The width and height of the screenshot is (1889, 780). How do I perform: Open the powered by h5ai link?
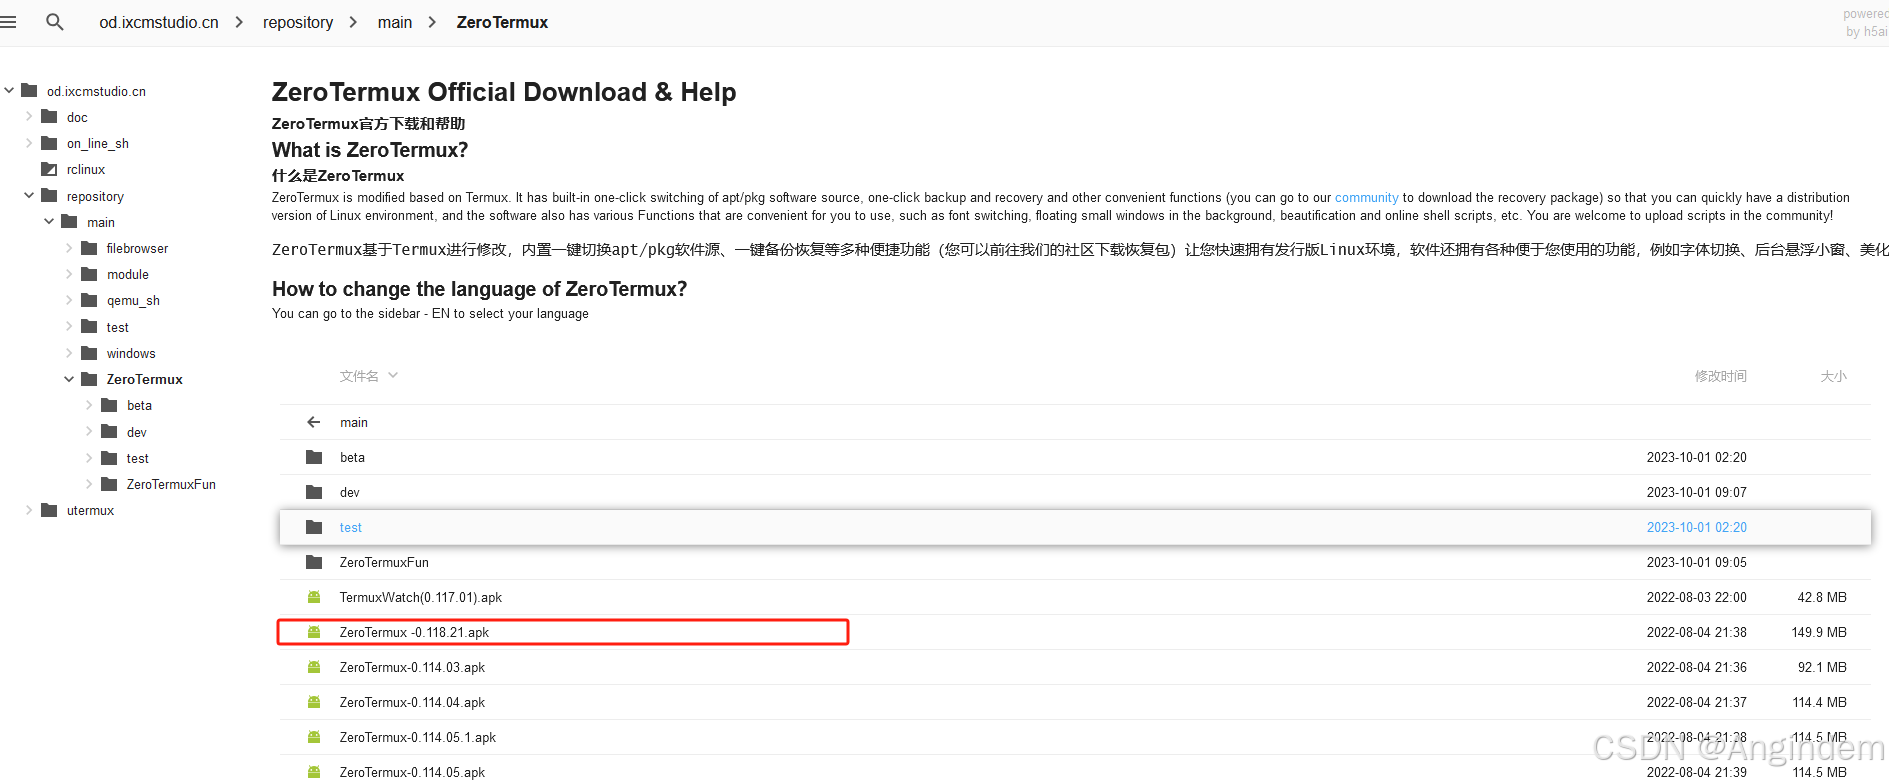point(1866,23)
